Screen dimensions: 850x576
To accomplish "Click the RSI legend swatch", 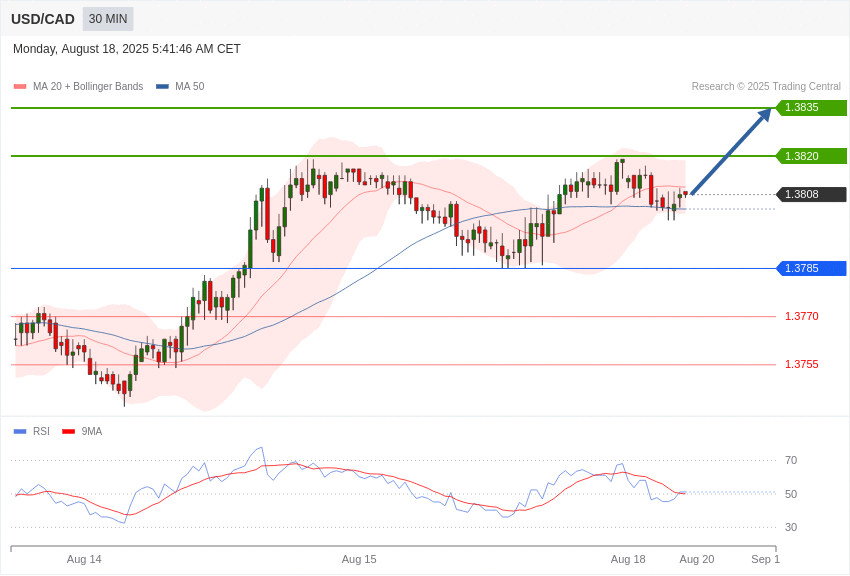I will click(20, 431).
